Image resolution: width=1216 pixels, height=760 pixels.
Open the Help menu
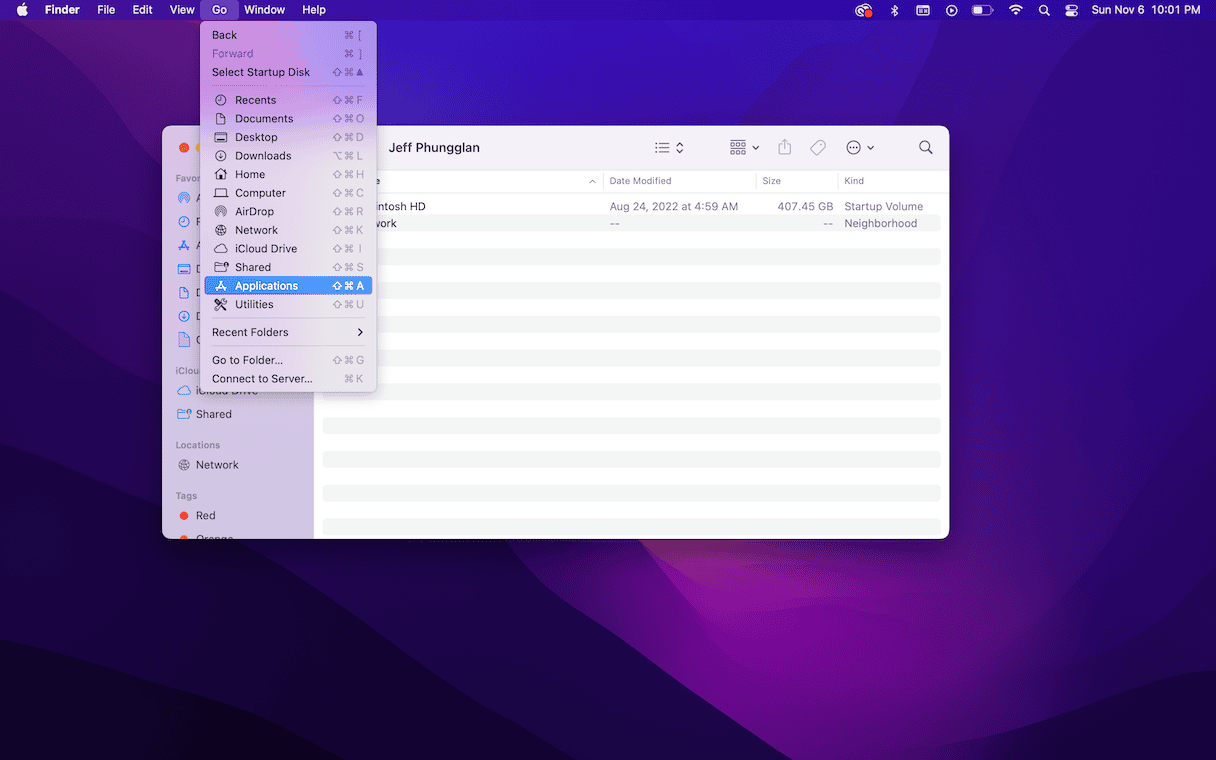pyautogui.click(x=314, y=10)
